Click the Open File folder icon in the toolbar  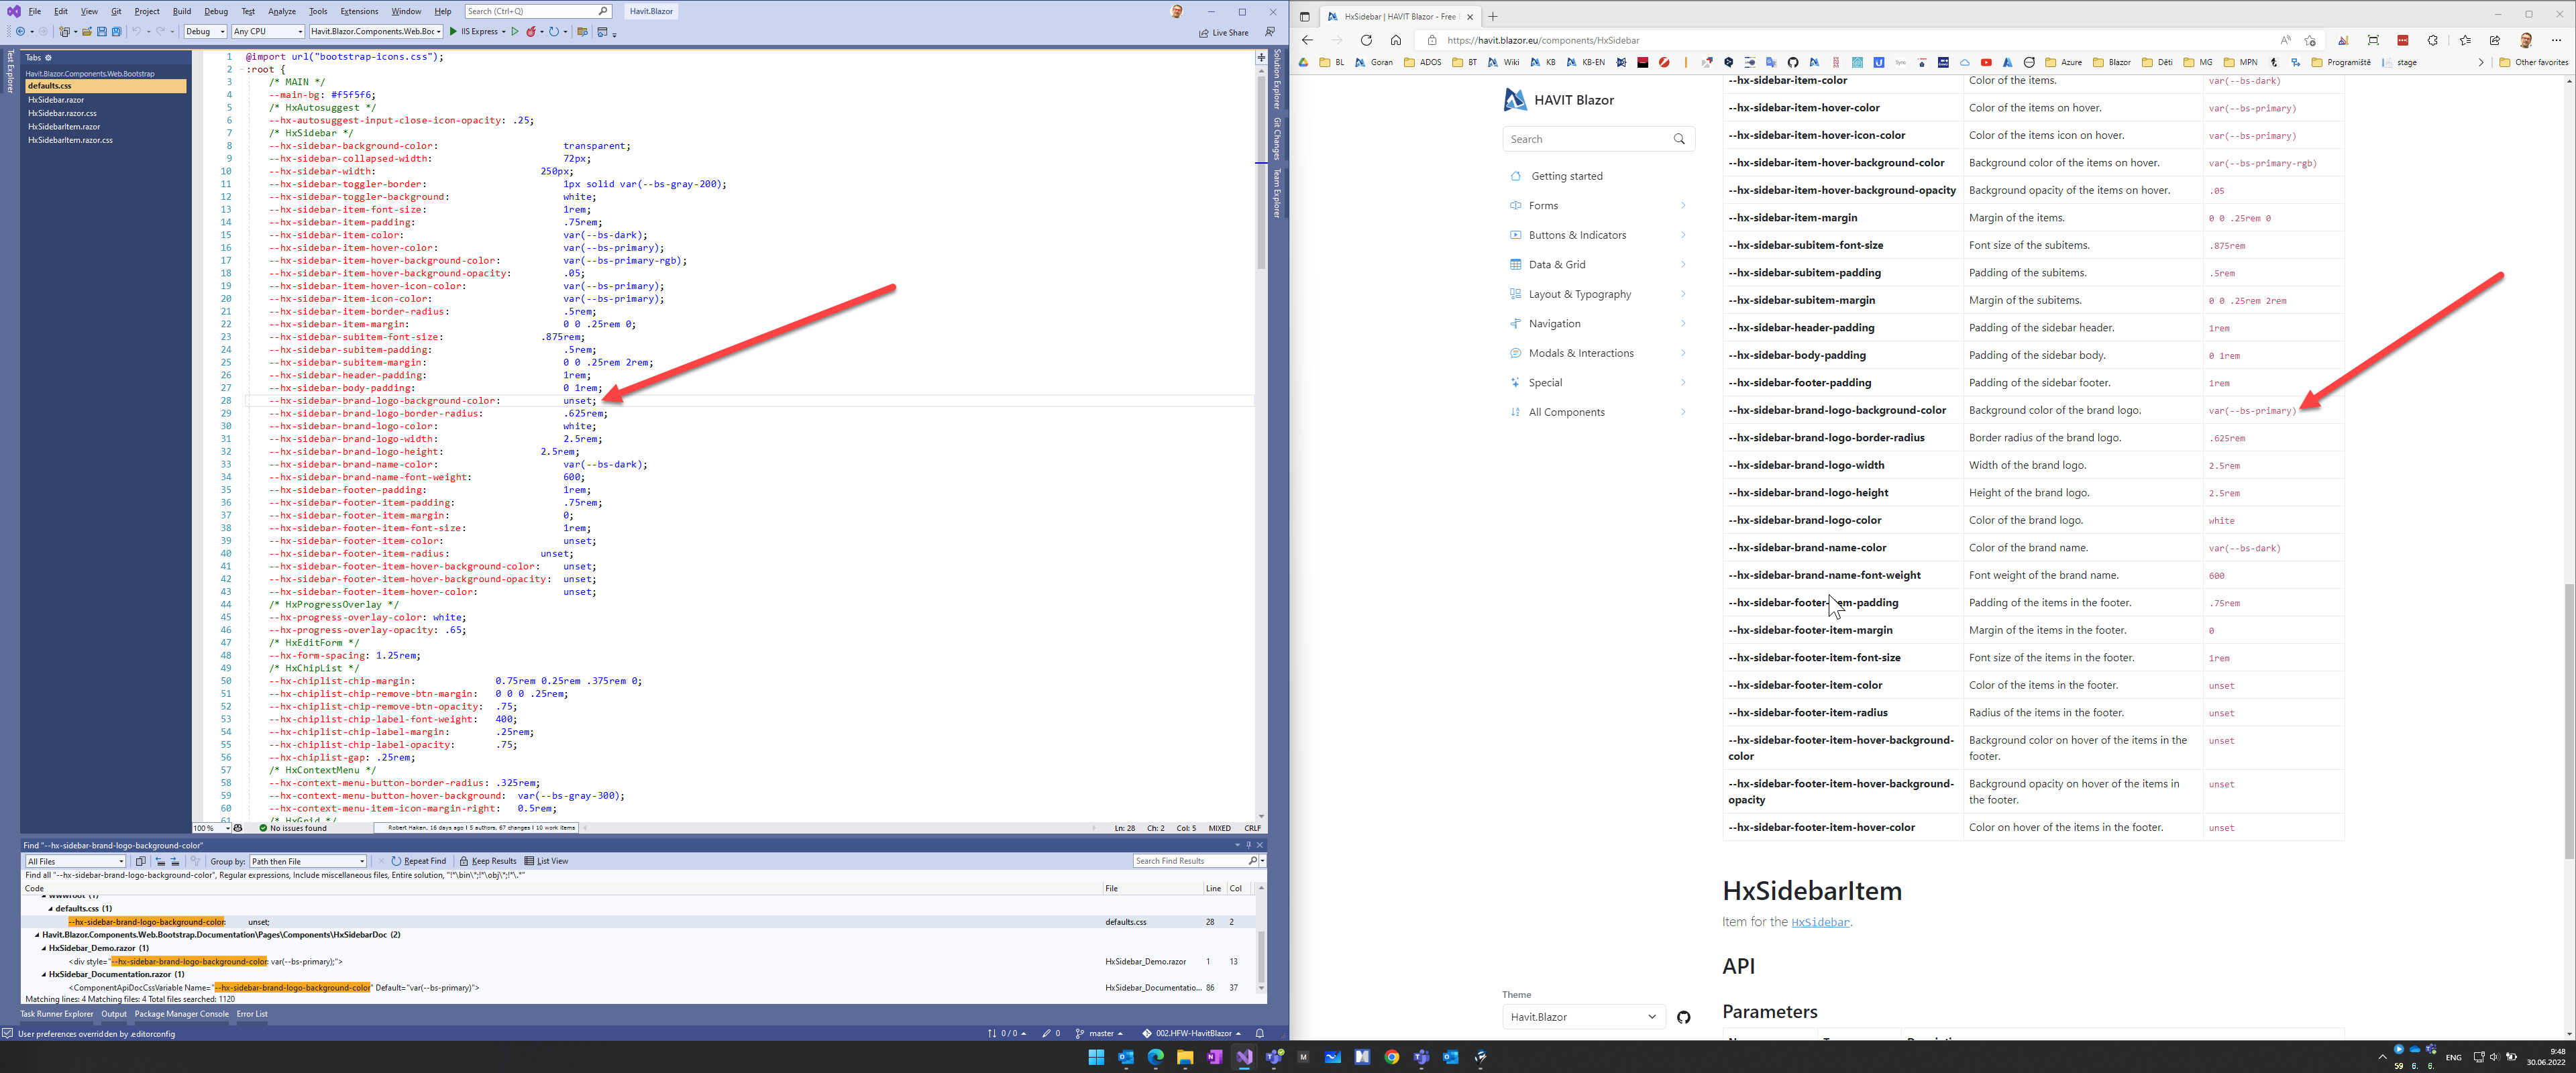(87, 32)
